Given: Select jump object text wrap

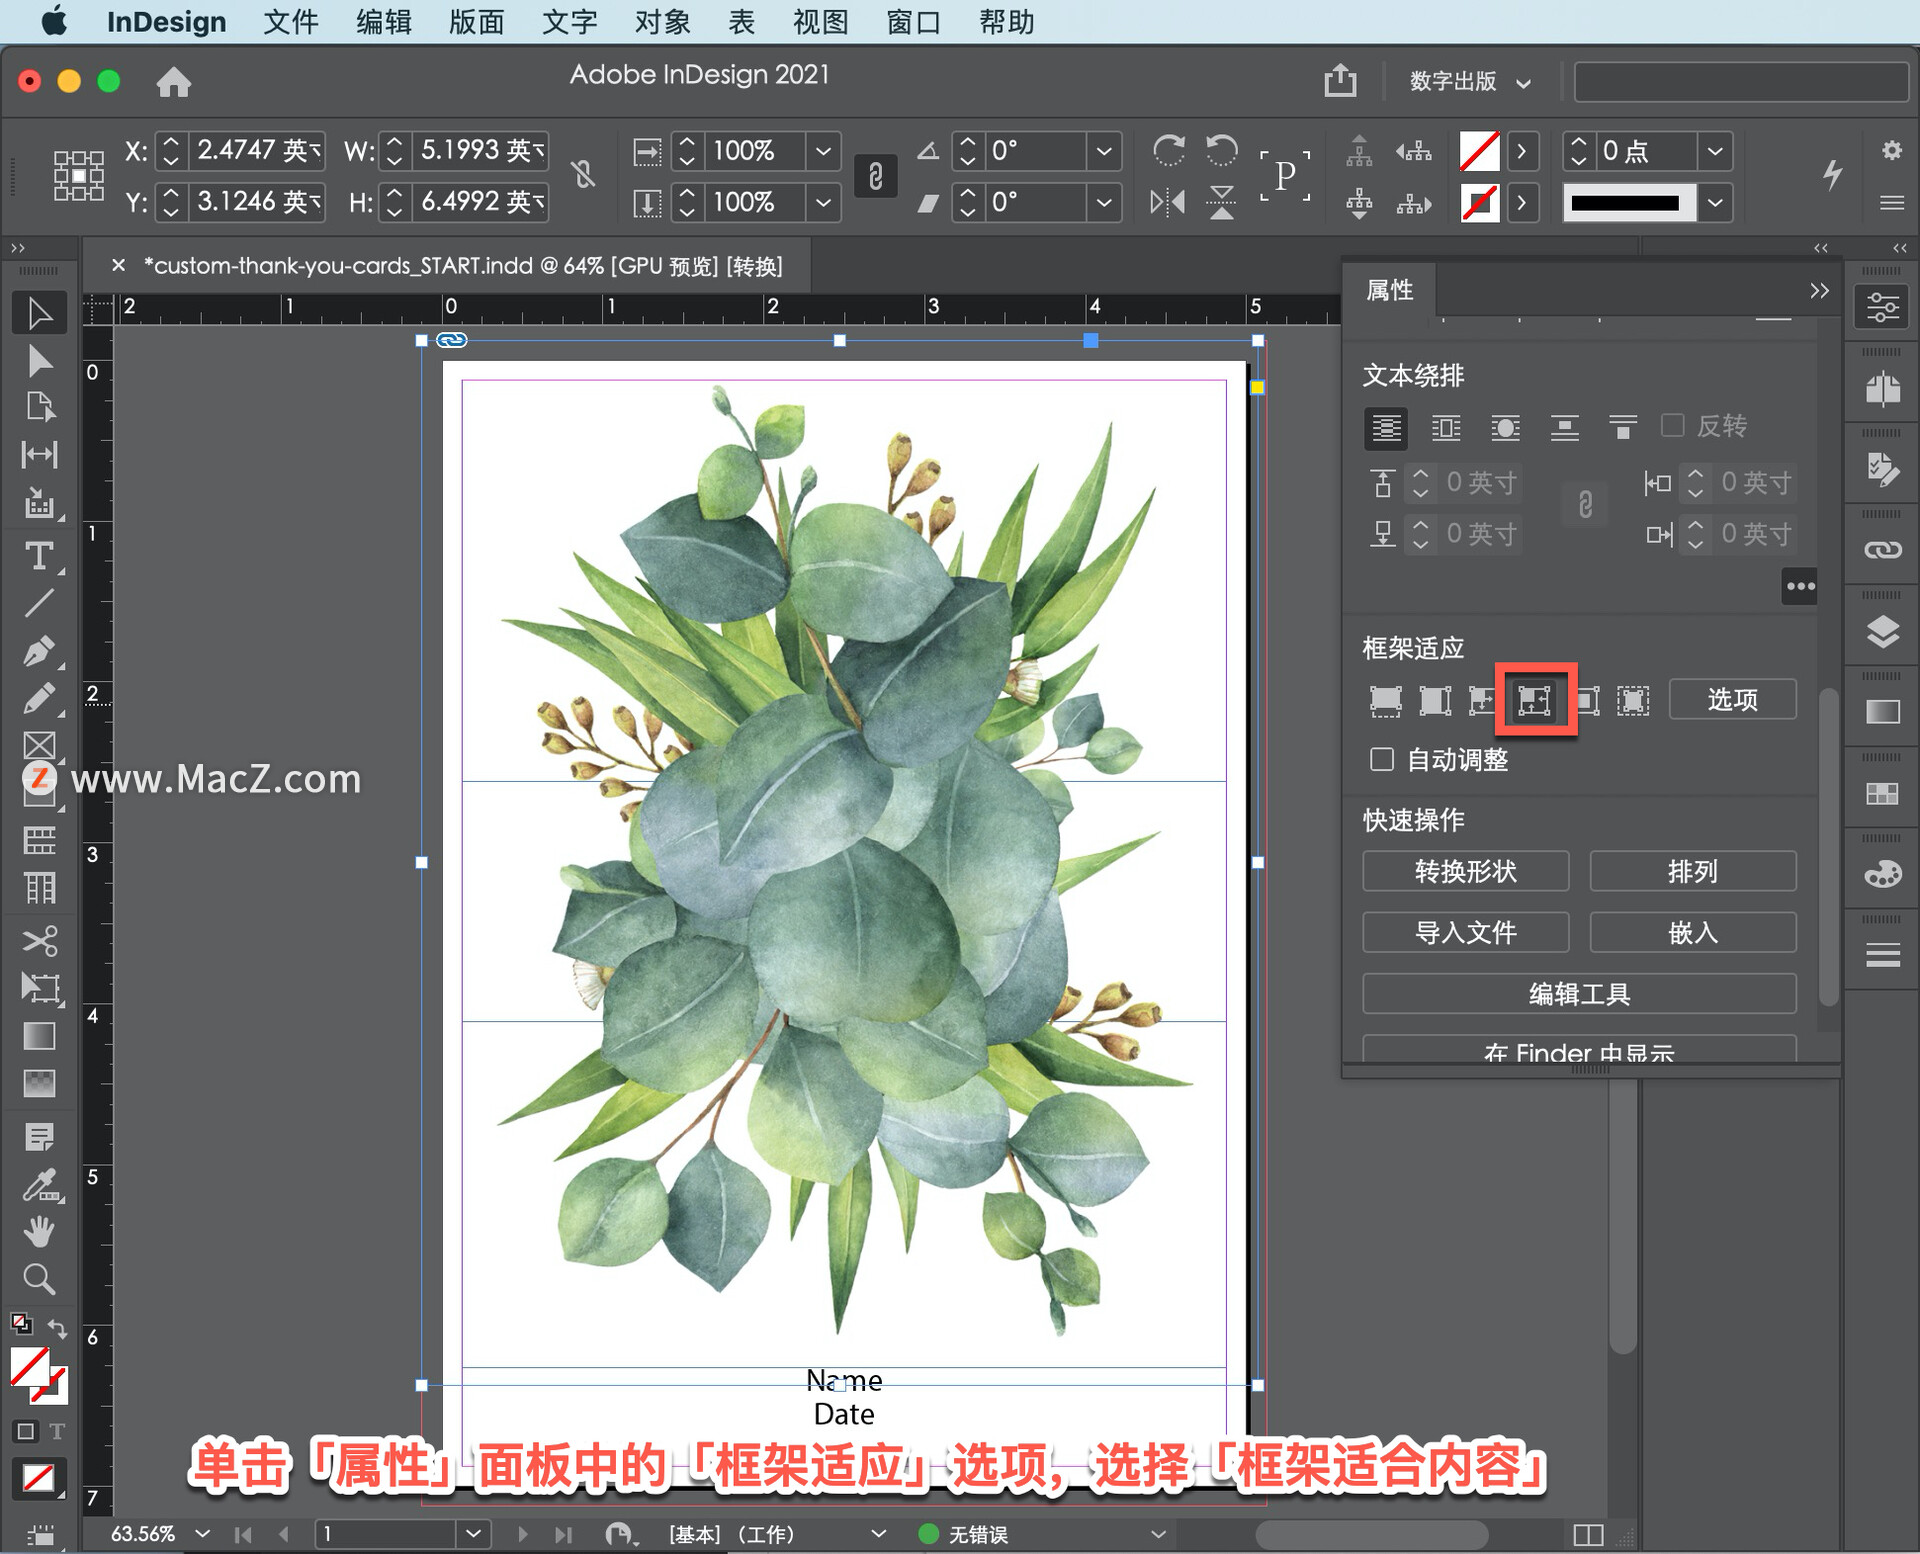Looking at the screenshot, I should click(x=1564, y=428).
